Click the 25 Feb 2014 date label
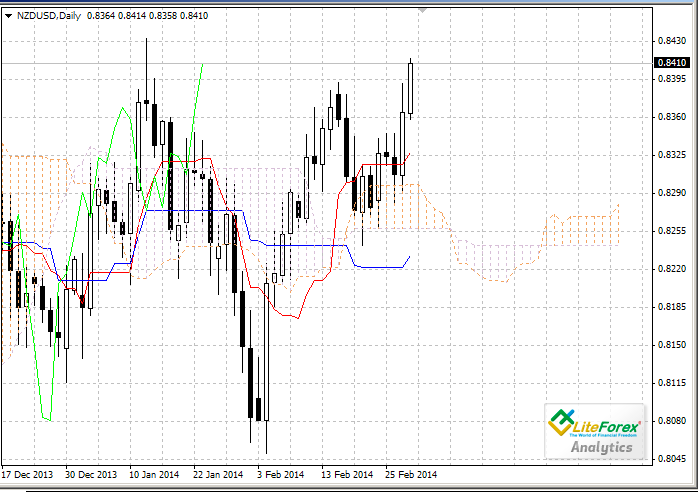The height and width of the screenshot is (492, 698). (411, 475)
